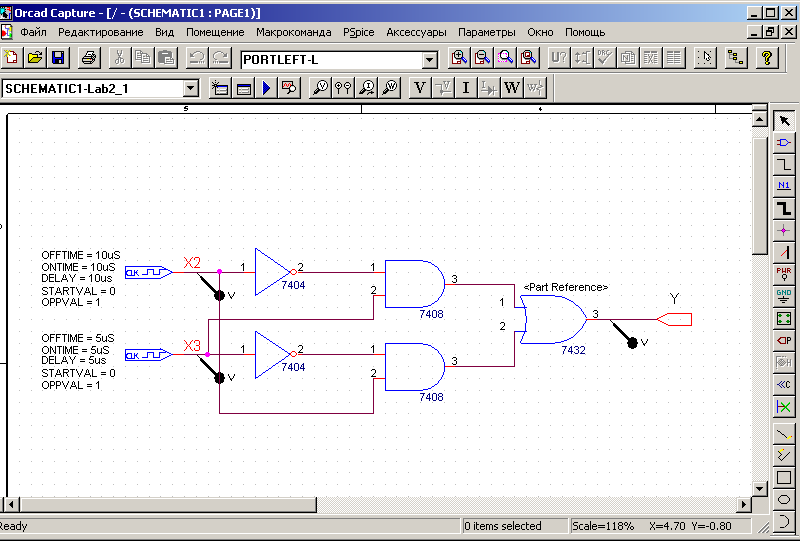
Task: Toggle bias Power display W button
Action: point(512,88)
